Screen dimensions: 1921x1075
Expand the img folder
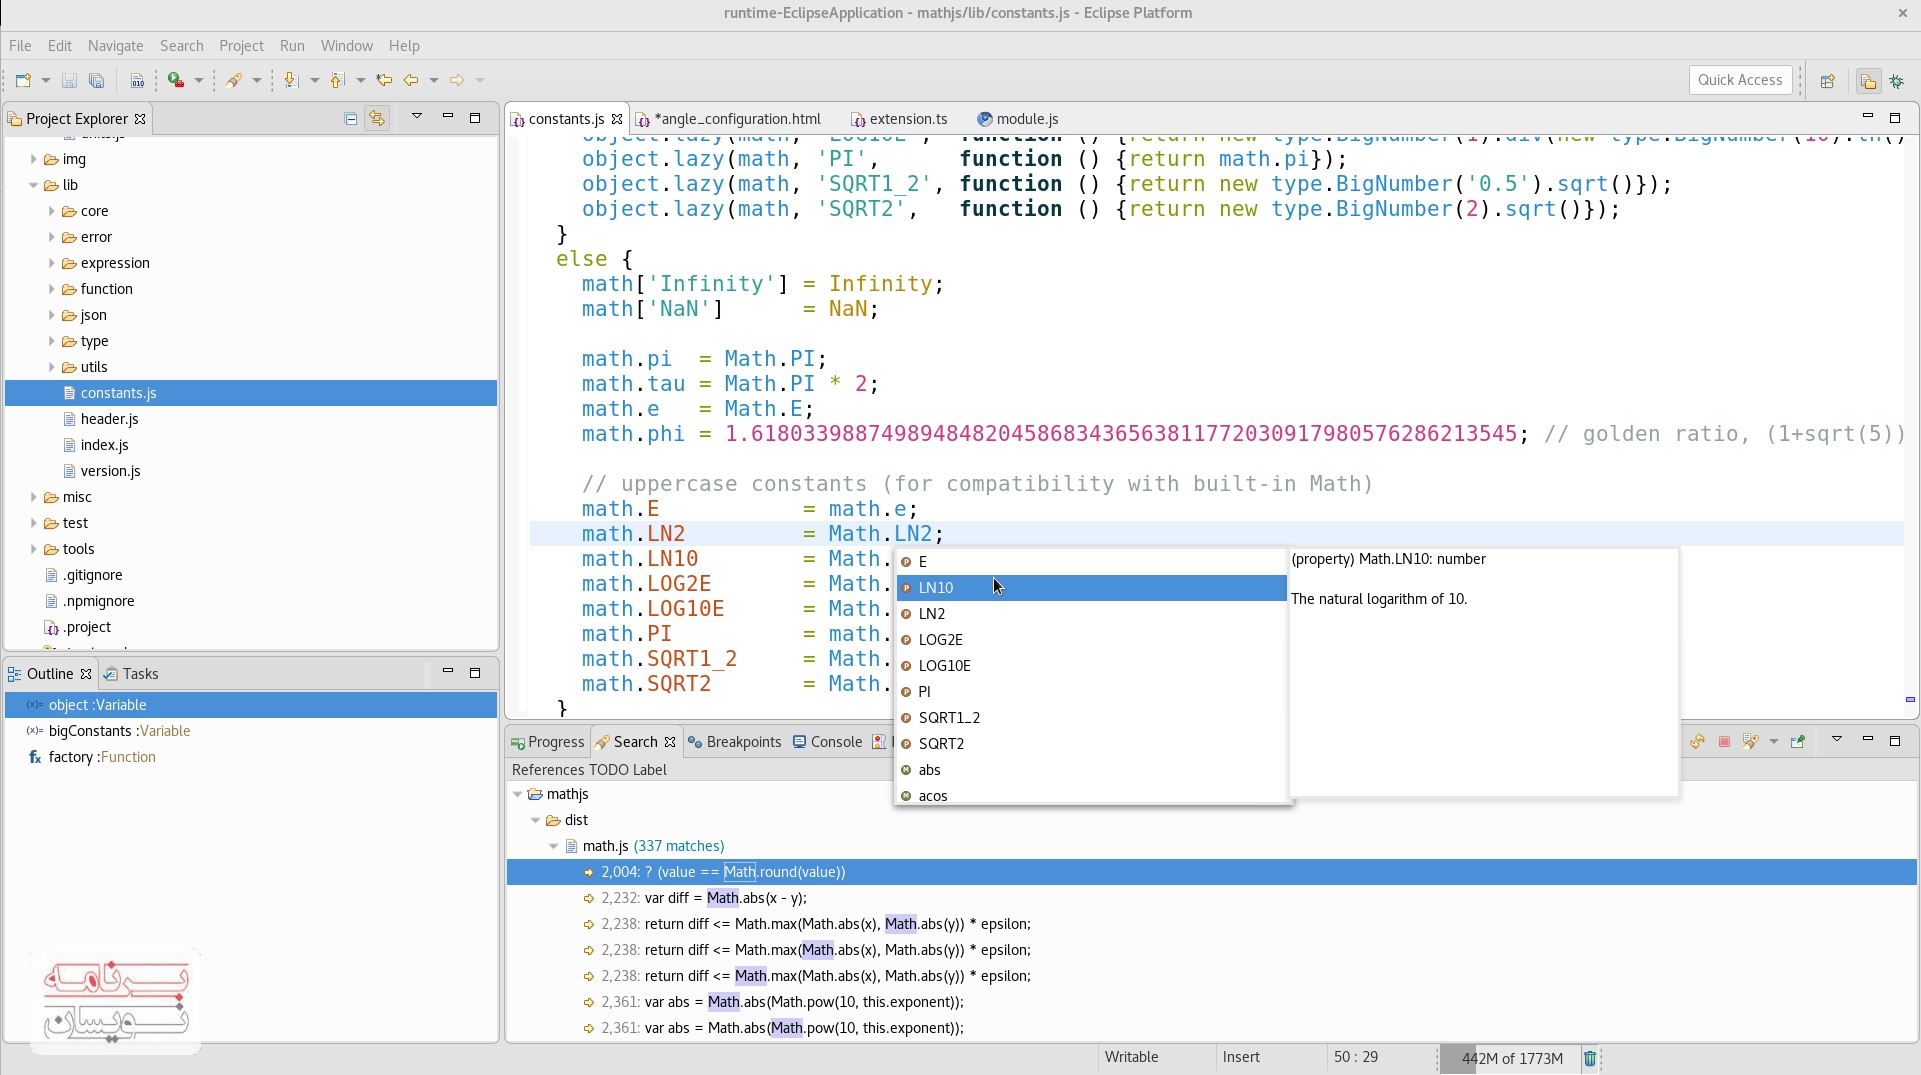pos(34,159)
